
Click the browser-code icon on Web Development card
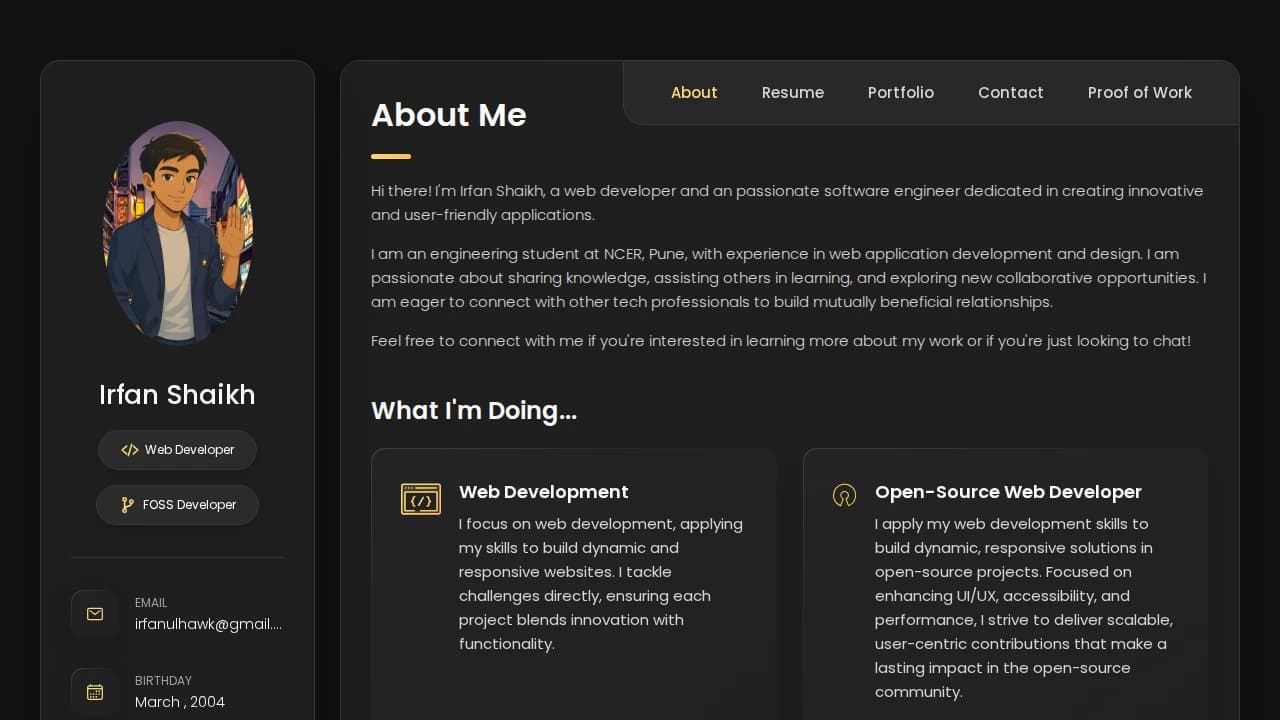(421, 498)
